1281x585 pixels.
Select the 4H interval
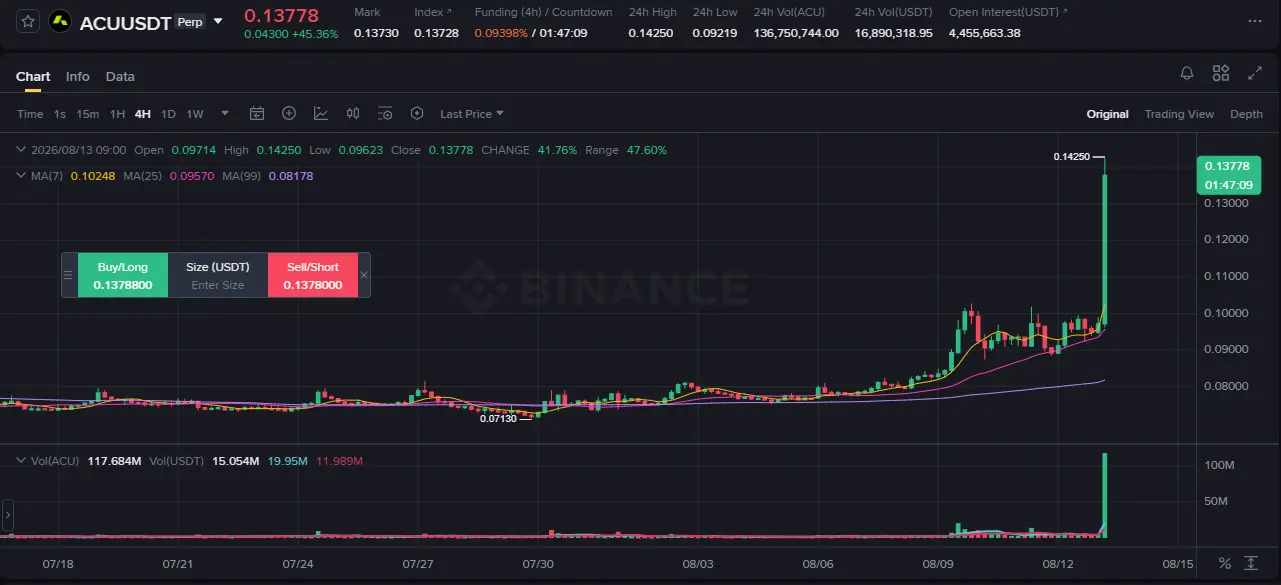(143, 114)
